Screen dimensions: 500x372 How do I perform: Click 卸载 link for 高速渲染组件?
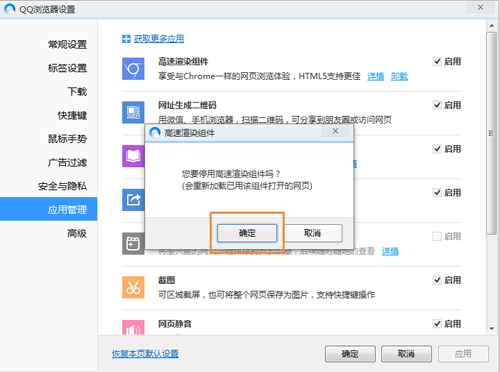399,76
